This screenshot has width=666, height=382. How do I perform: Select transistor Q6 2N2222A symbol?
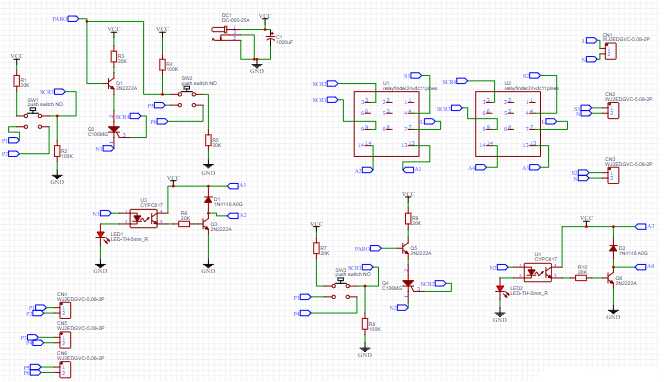coord(610,278)
